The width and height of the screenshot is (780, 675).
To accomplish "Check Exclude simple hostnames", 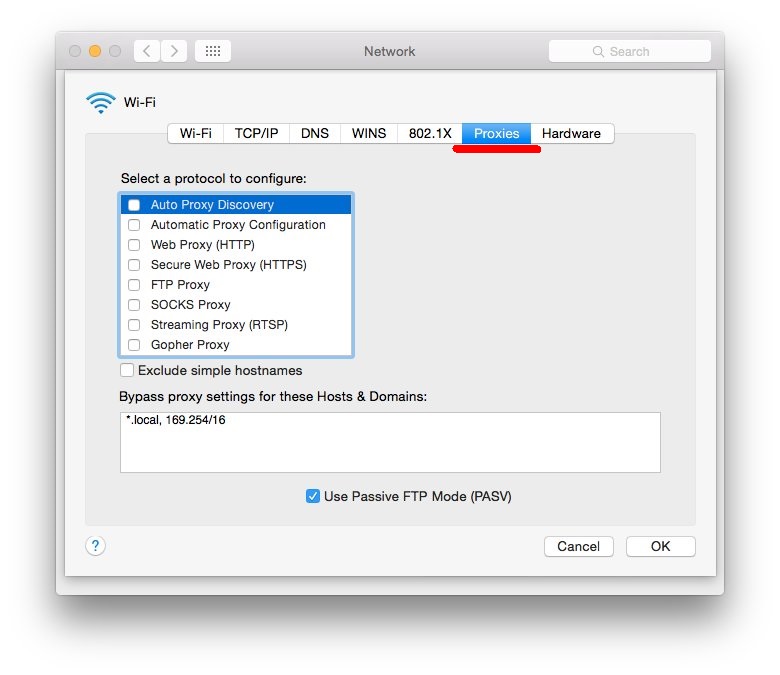I will coord(127,370).
